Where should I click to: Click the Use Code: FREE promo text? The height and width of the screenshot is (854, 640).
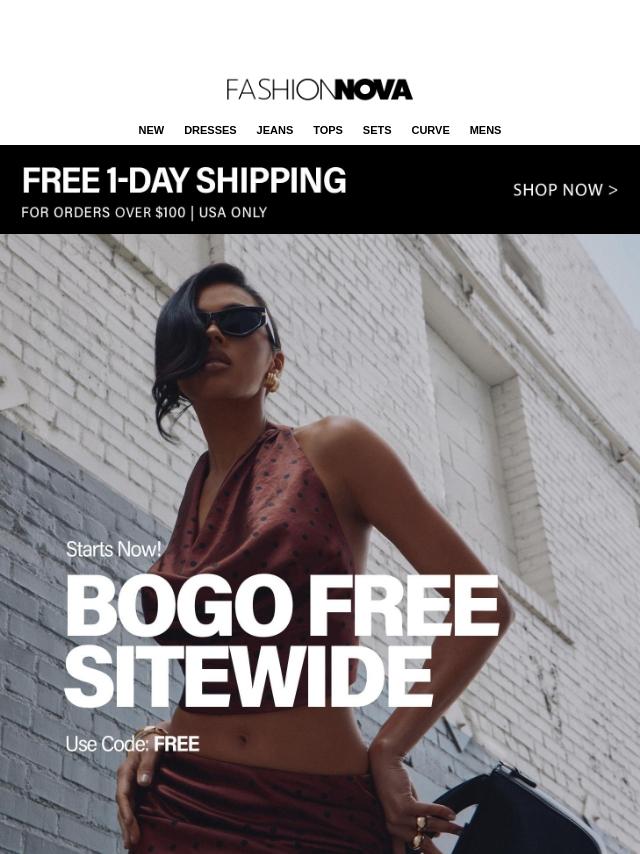[x=132, y=744]
